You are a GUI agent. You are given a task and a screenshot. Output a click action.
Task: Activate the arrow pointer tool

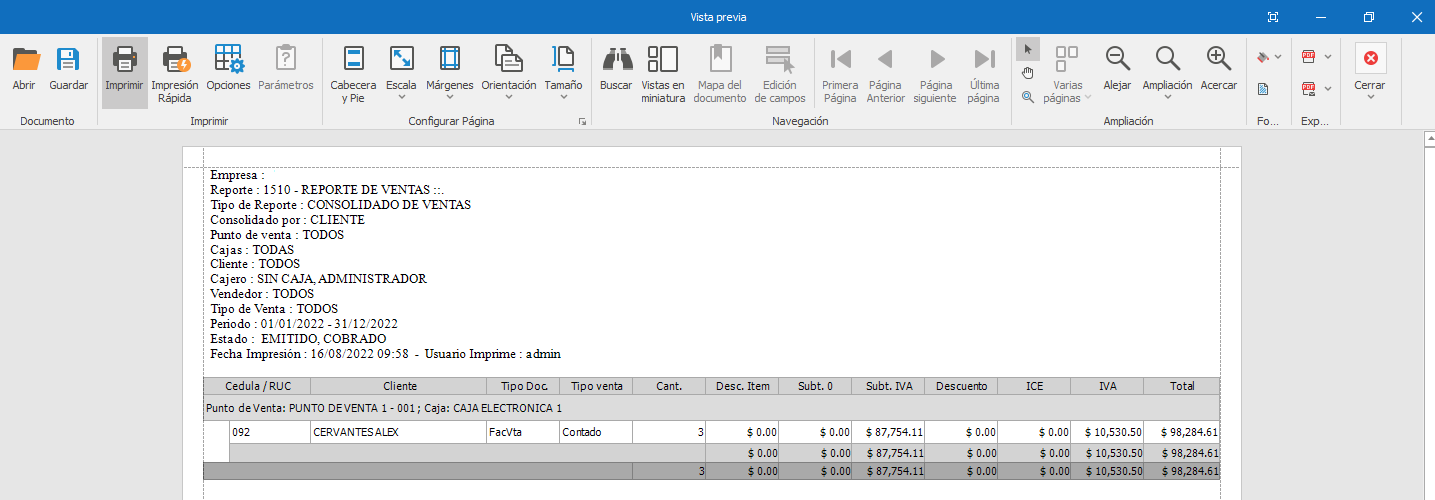pos(1028,50)
